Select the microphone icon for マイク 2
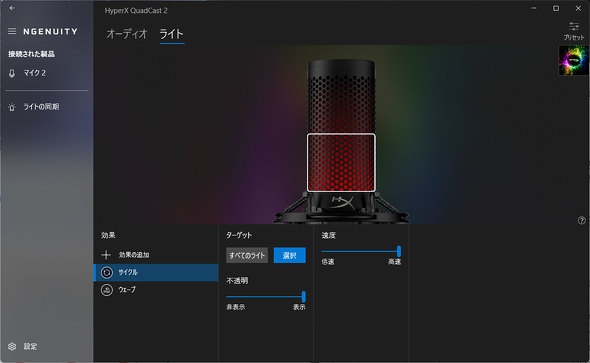The width and height of the screenshot is (590, 363). pyautogui.click(x=12, y=73)
